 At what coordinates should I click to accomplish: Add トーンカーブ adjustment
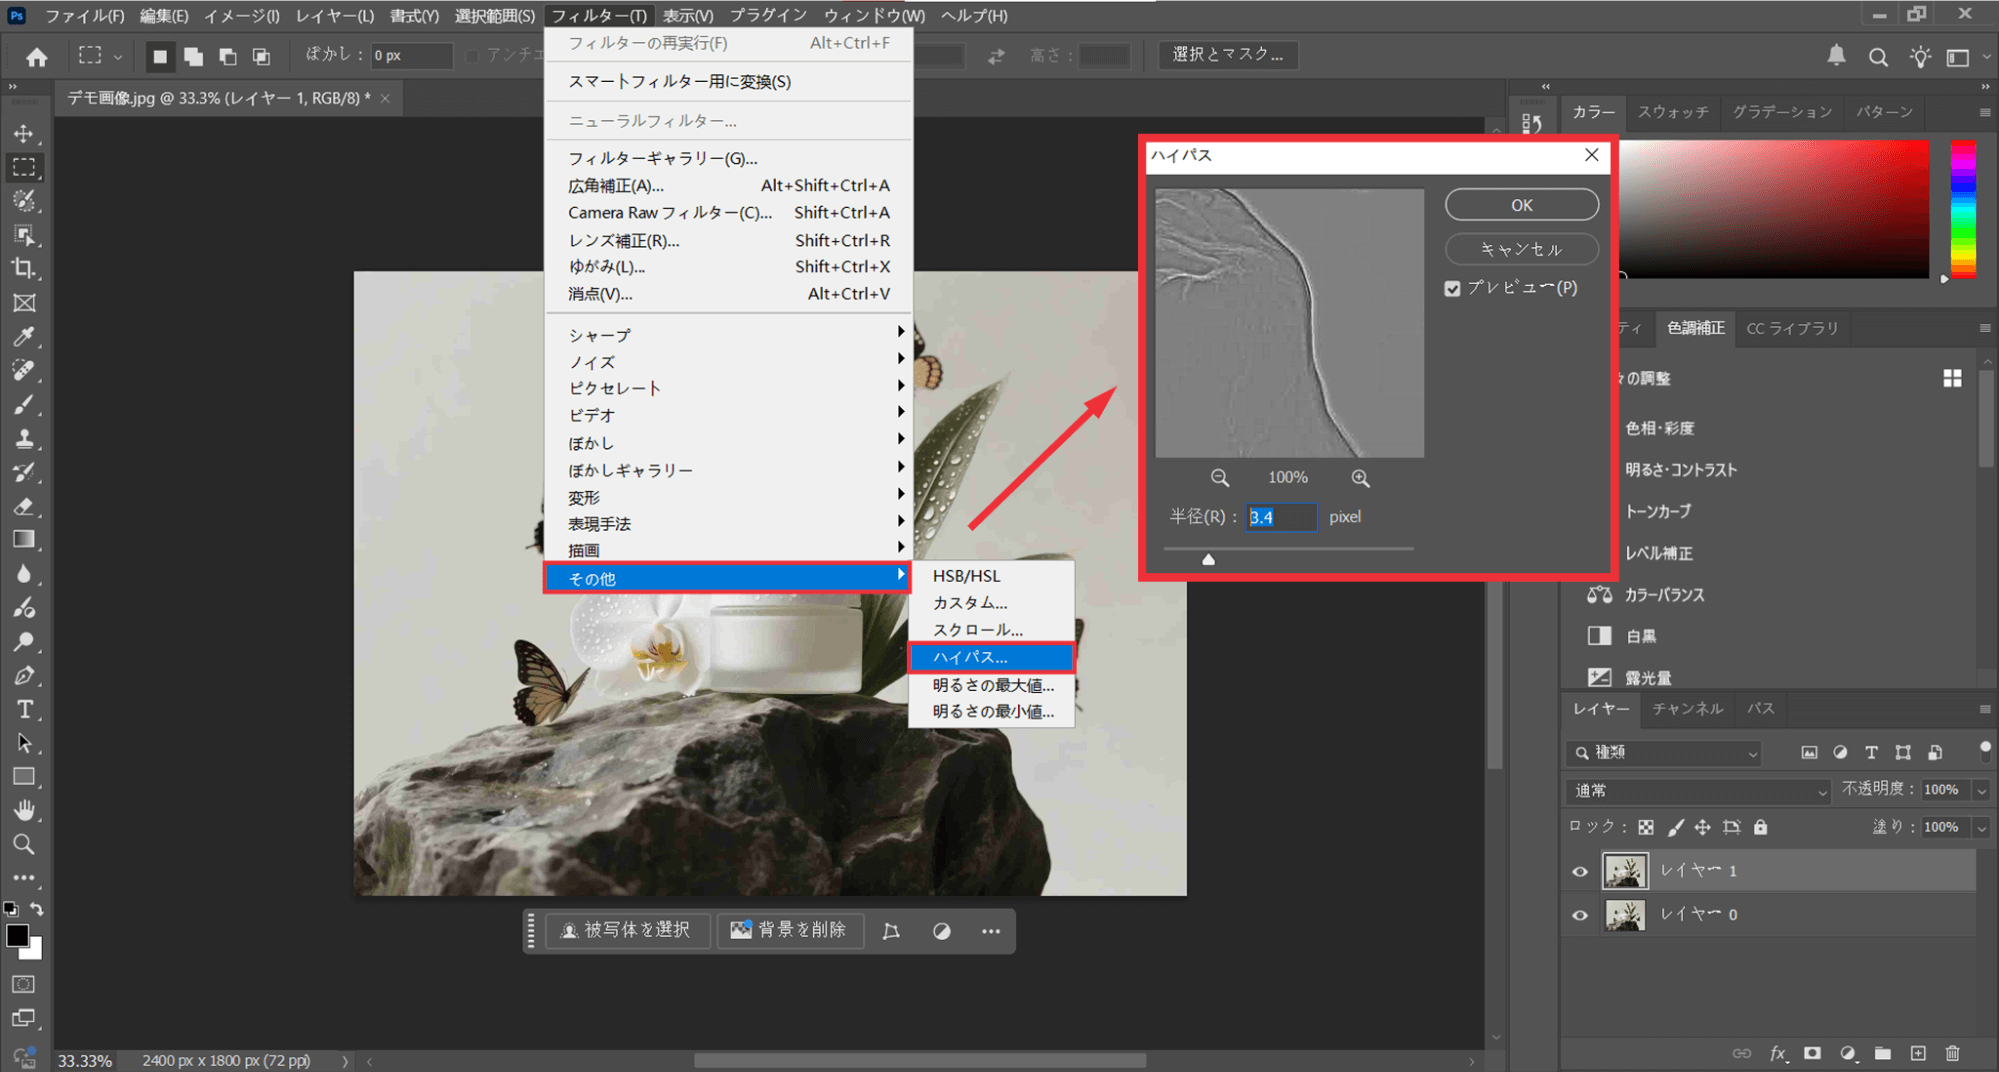click(x=1658, y=511)
